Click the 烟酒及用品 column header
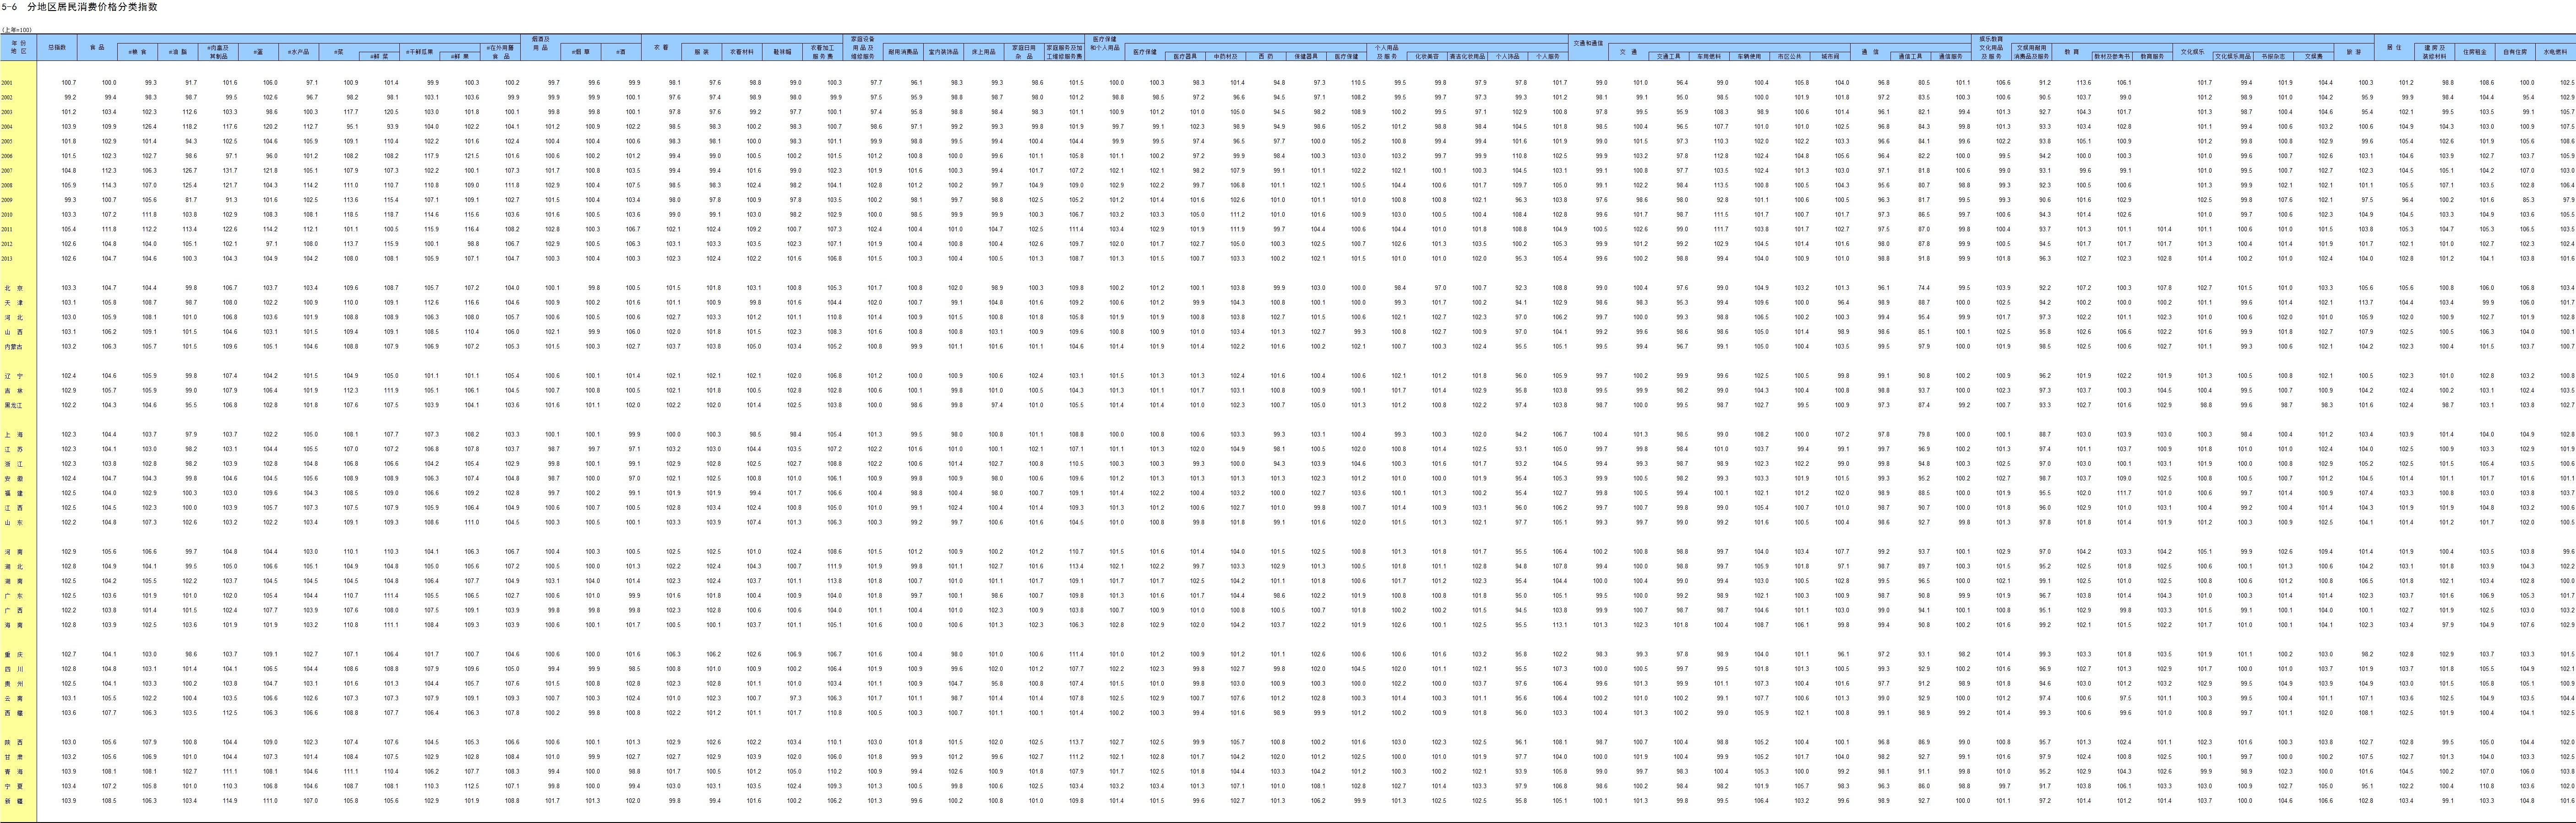Screen dimensions: 2576x823 pyautogui.click(x=540, y=43)
